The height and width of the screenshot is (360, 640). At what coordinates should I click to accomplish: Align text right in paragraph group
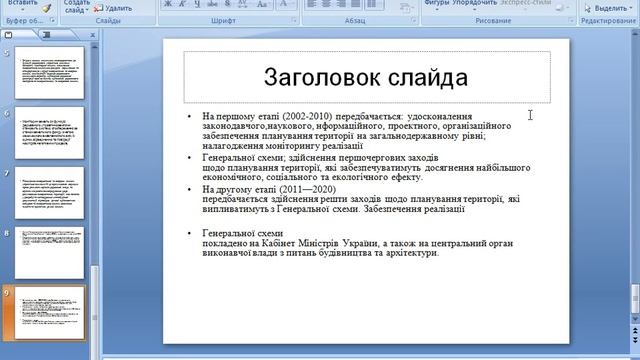(x=341, y=4)
